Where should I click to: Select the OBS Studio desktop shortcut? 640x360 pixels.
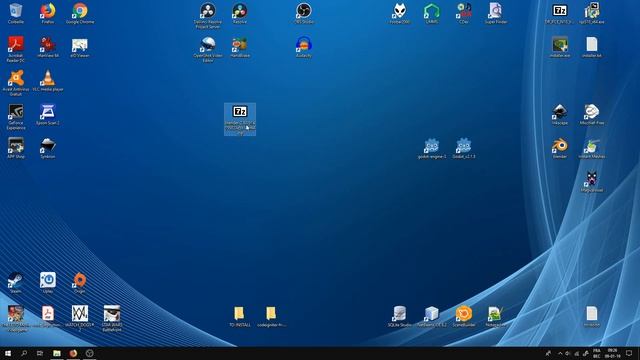[x=304, y=13]
